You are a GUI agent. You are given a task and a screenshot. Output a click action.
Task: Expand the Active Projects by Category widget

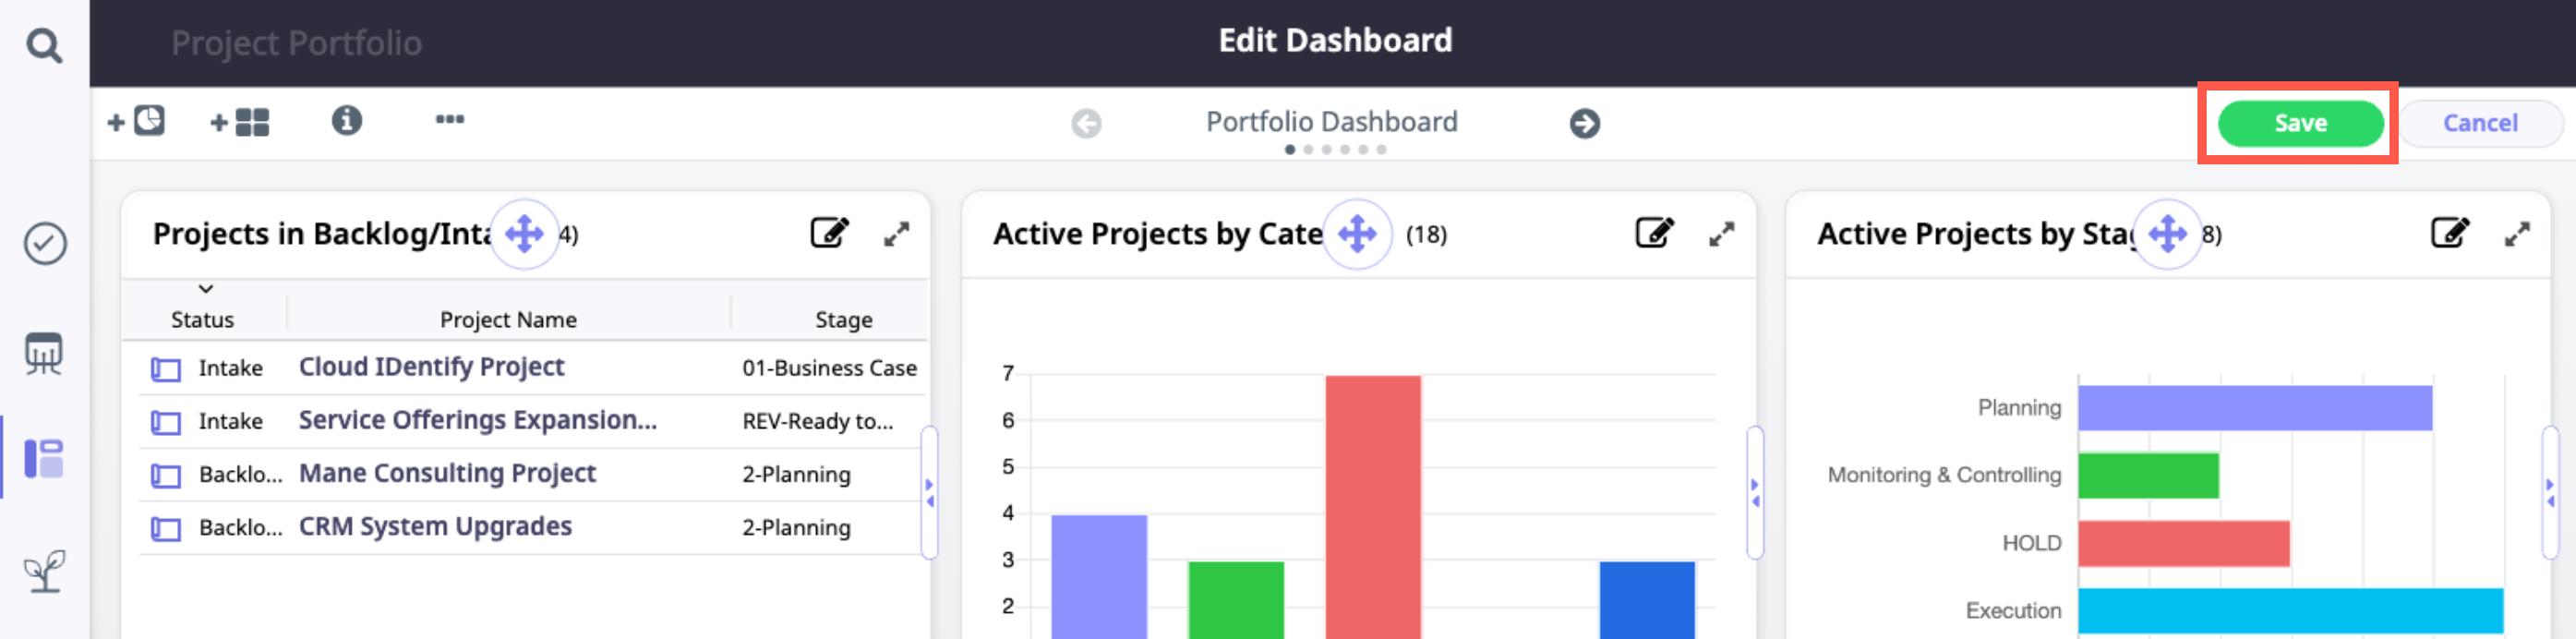pos(1721,234)
